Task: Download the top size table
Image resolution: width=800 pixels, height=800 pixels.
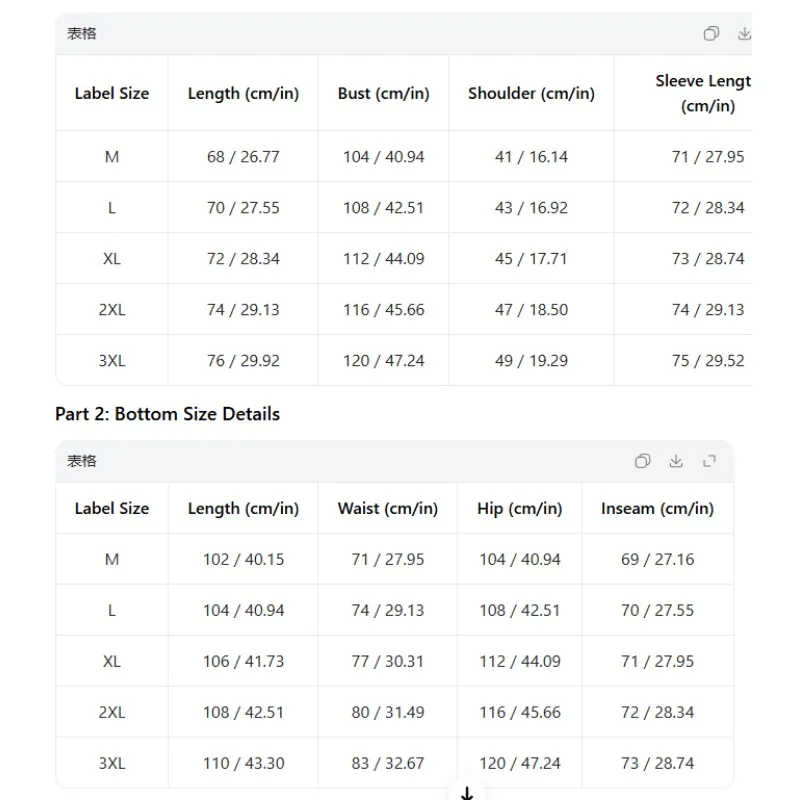Action: click(x=744, y=34)
